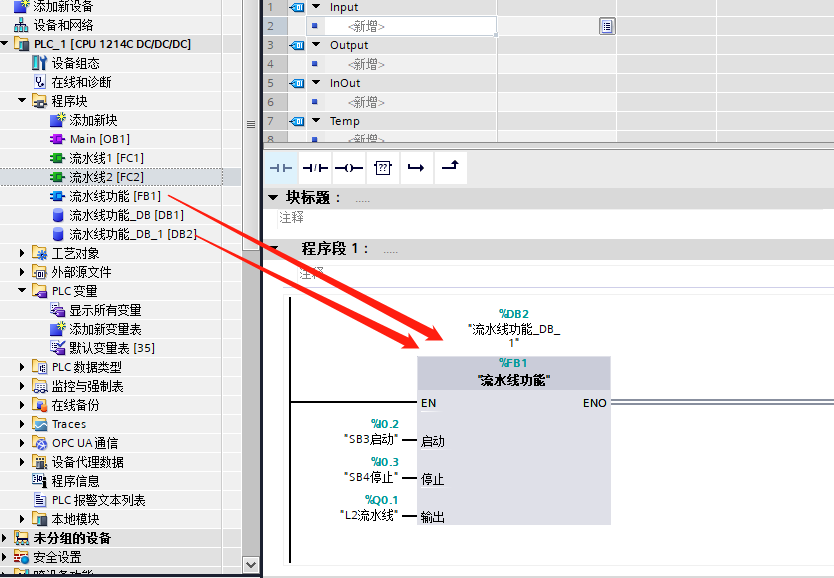Insert a normally open contact
The width and height of the screenshot is (834, 578).
point(281,168)
